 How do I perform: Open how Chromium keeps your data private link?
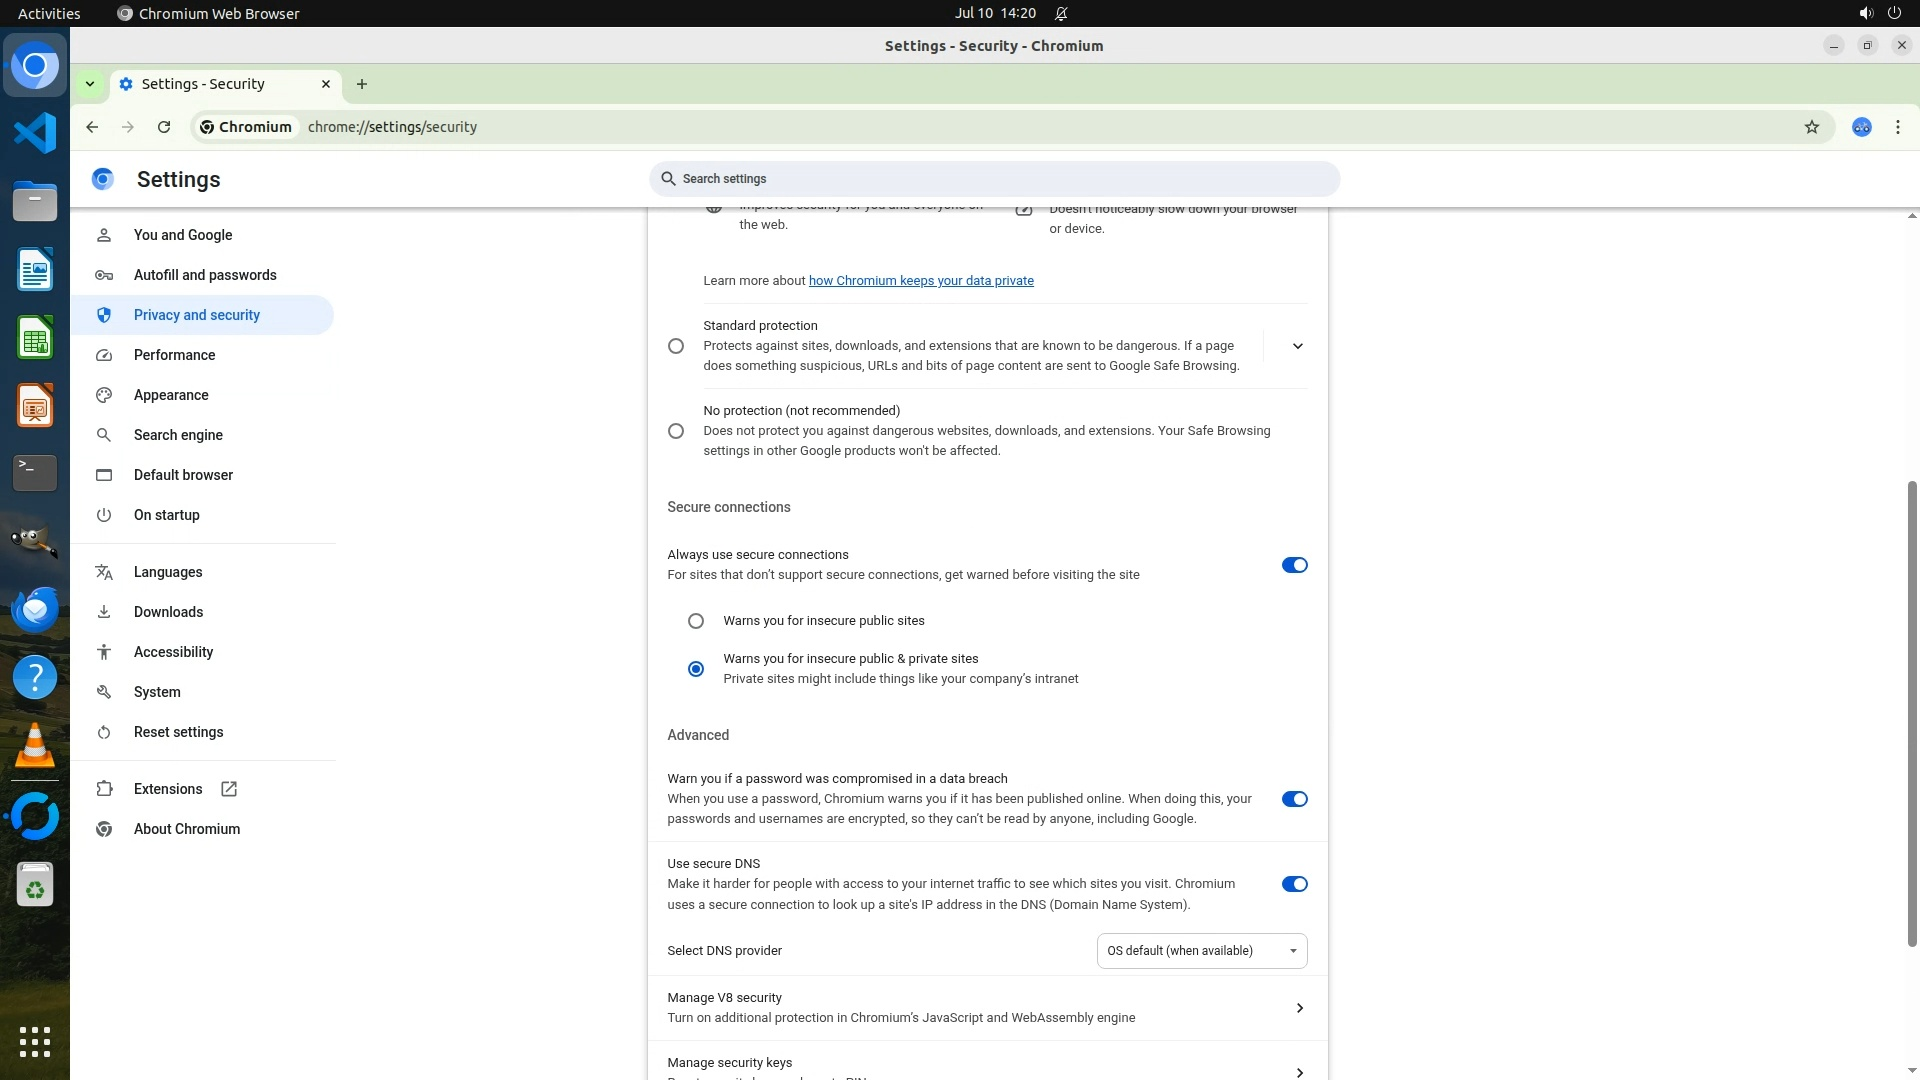920,281
